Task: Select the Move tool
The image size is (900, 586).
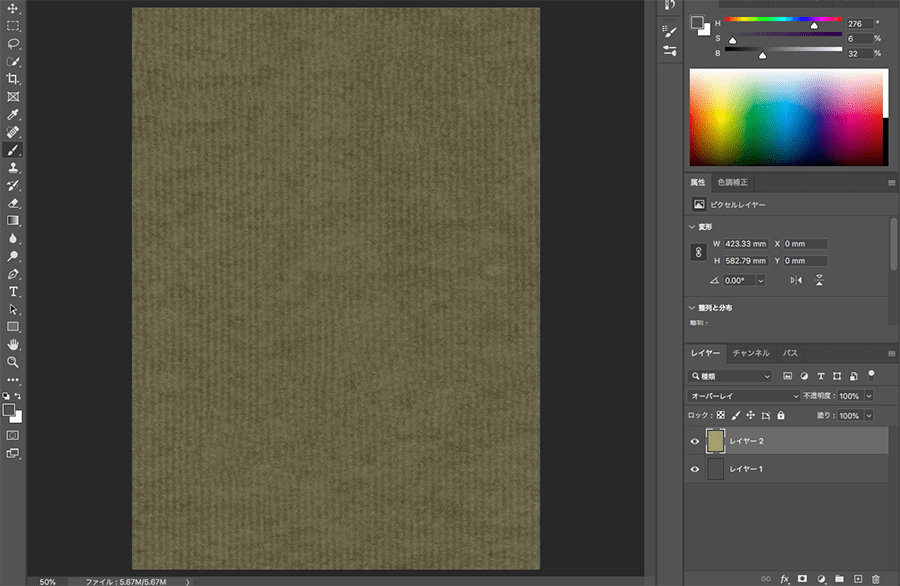Action: [13, 9]
